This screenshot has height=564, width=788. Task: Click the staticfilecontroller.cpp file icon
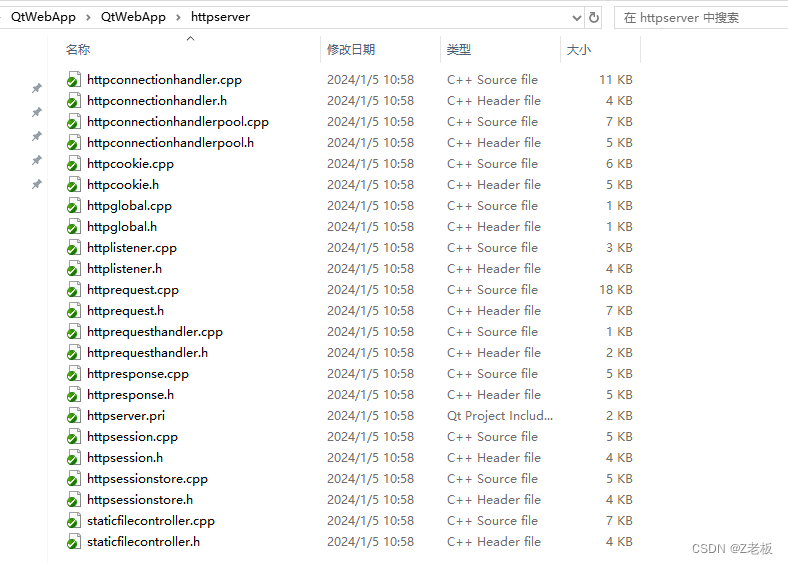pos(74,521)
